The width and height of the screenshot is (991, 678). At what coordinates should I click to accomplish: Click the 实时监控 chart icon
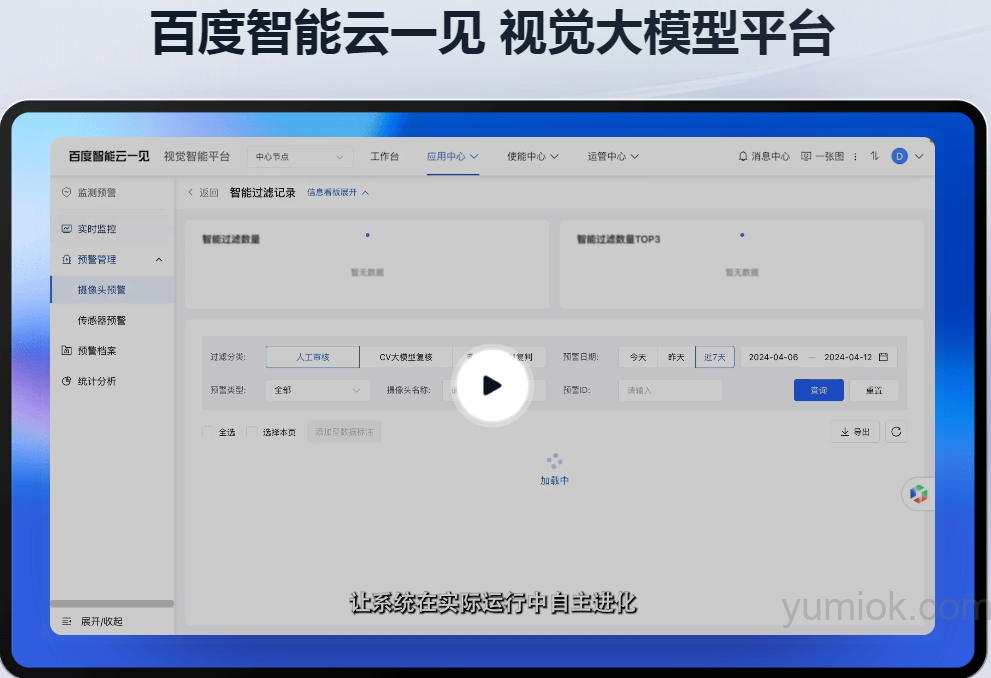[x=66, y=229]
